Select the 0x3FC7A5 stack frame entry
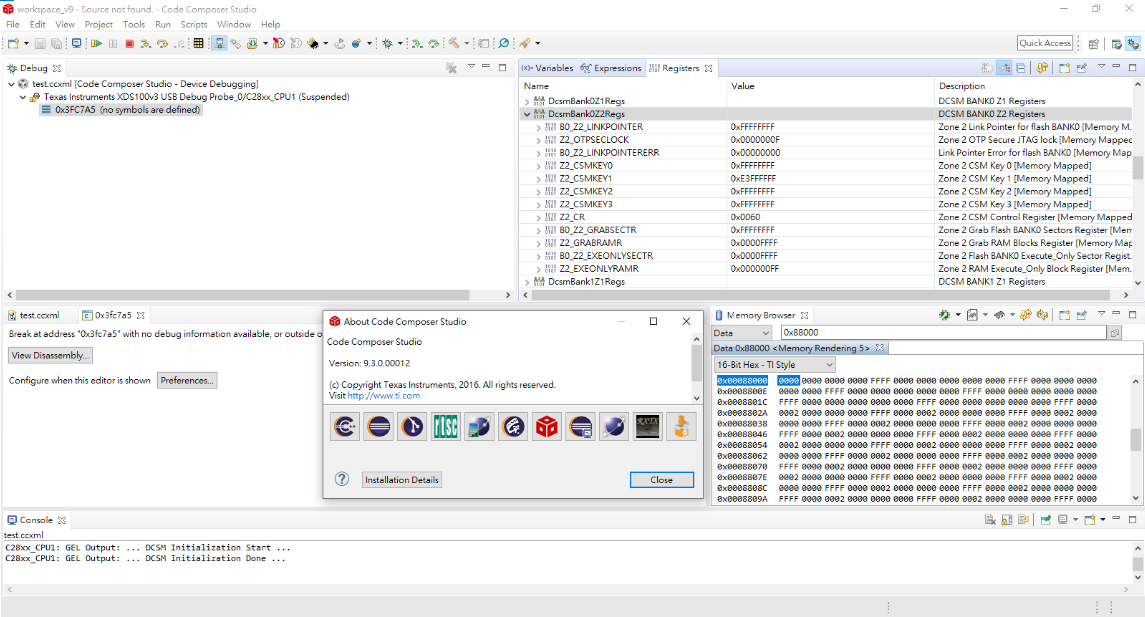 click(x=120, y=110)
